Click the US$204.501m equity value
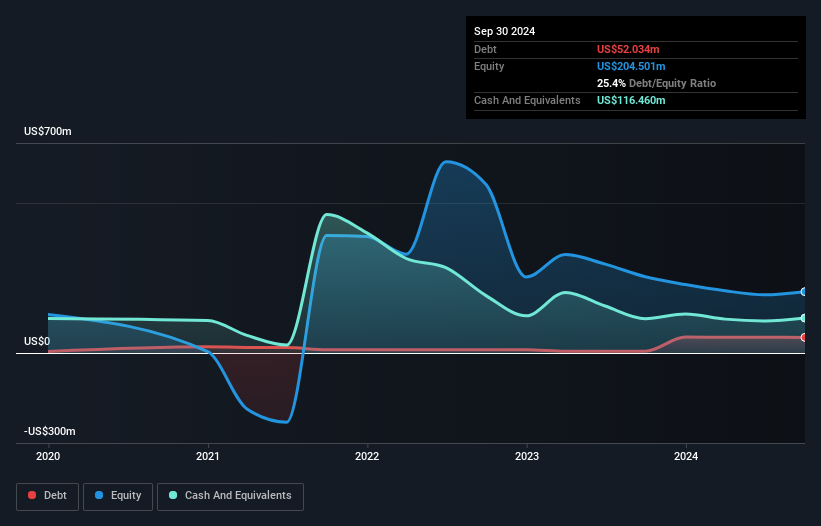 tap(631, 66)
